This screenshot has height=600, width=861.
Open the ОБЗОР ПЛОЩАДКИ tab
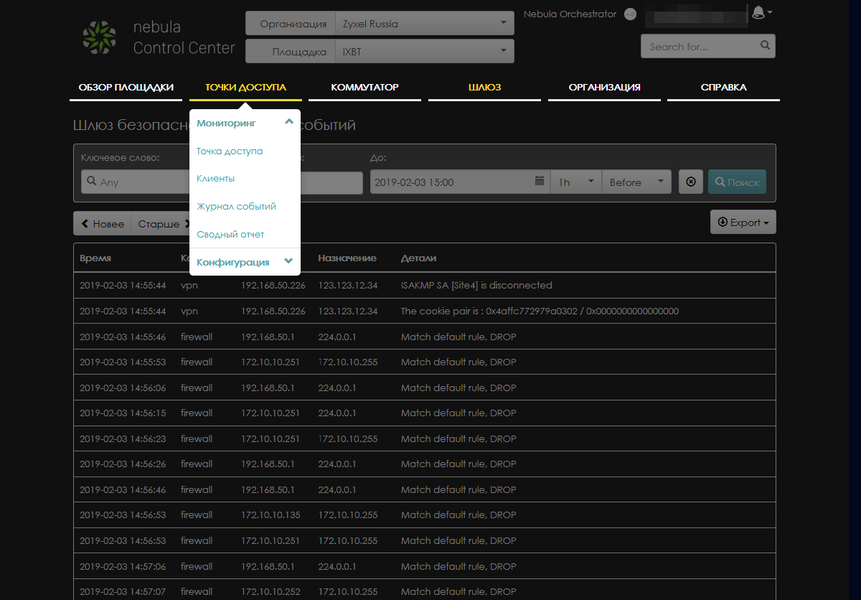pyautogui.click(x=126, y=87)
